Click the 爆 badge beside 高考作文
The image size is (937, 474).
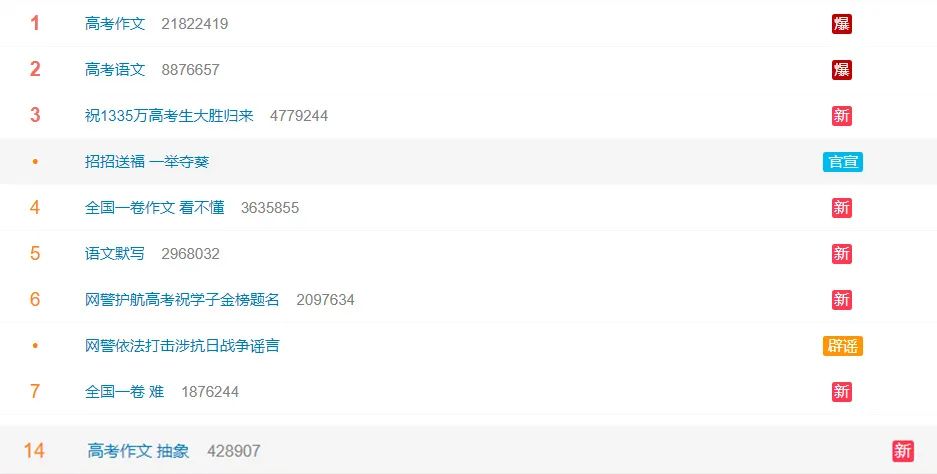841,24
